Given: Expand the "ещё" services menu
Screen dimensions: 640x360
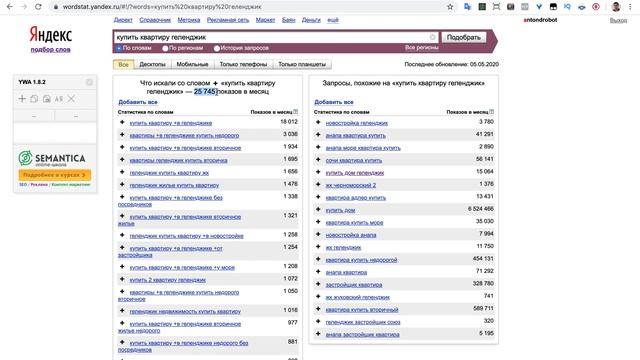Looking at the screenshot, I should pos(333,20).
